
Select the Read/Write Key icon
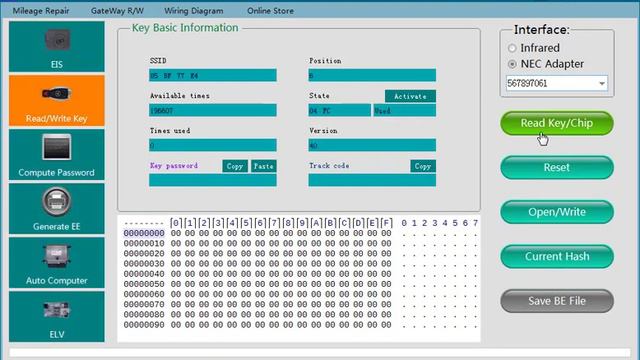(57, 100)
